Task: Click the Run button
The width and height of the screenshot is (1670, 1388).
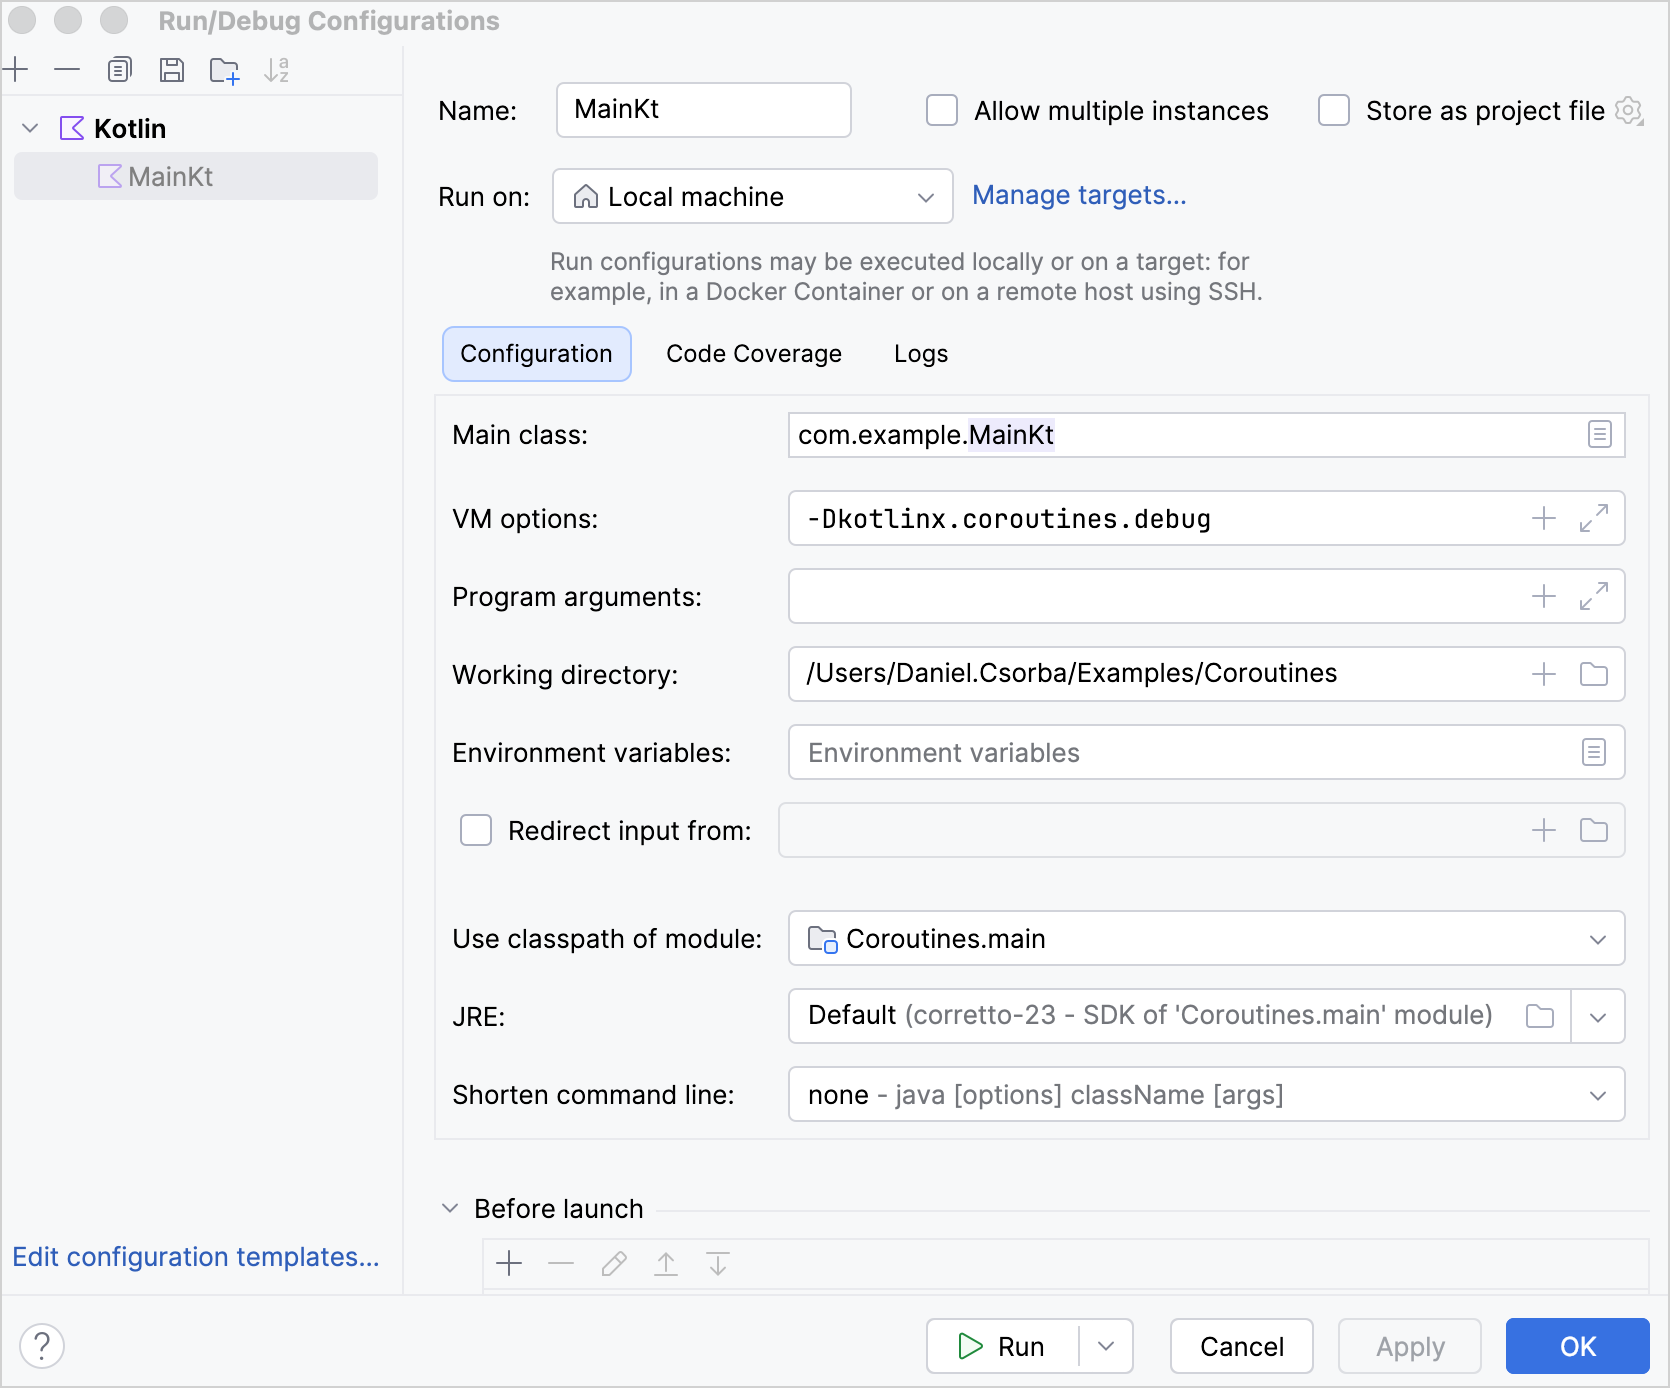Action: (x=1003, y=1346)
